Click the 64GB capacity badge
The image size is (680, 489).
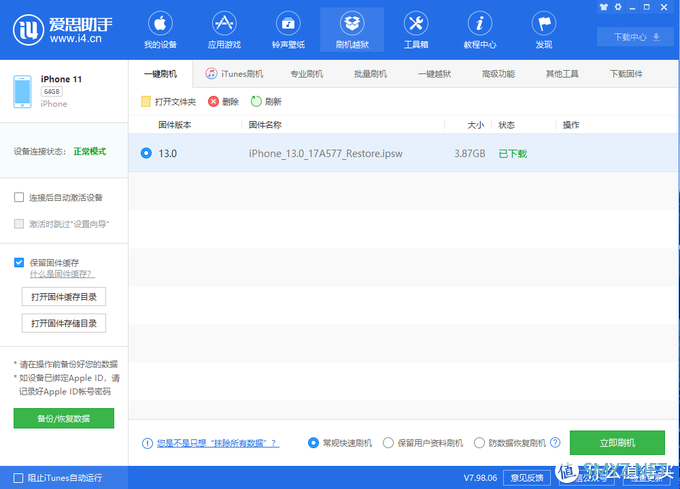click(52, 91)
